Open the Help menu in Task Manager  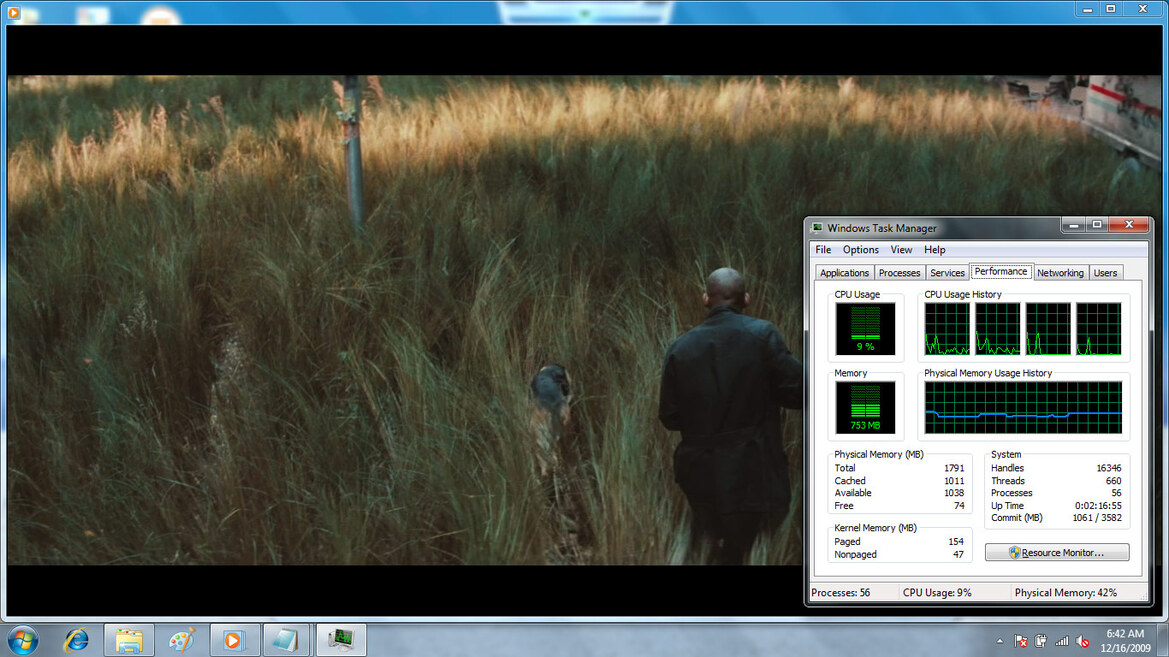[934, 250]
